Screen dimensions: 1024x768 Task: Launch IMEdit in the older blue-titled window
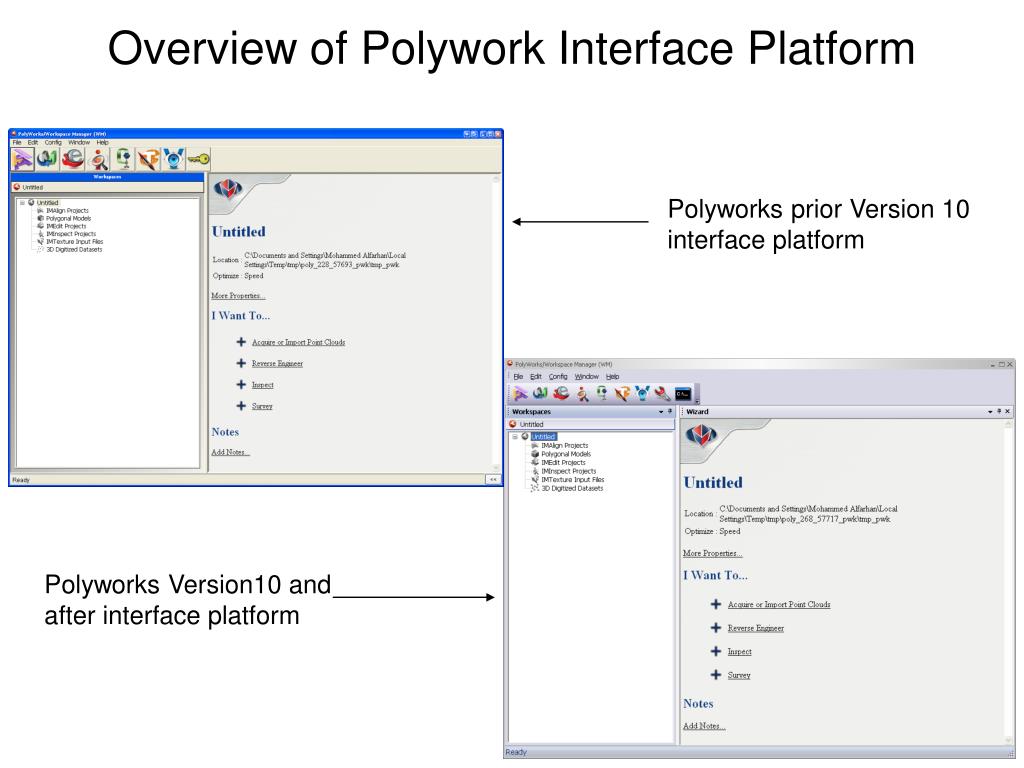coord(72,159)
